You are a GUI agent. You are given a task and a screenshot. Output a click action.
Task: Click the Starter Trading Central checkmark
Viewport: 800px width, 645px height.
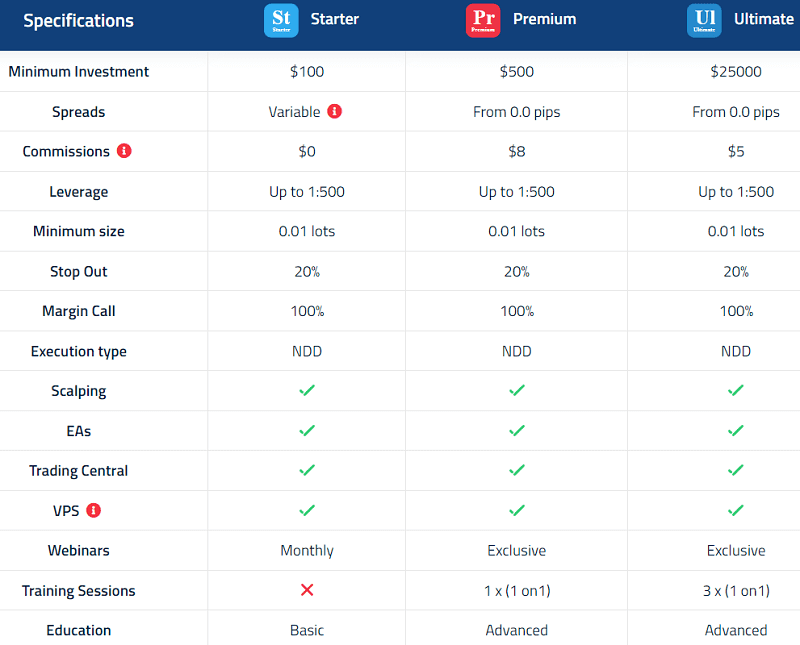(x=307, y=470)
